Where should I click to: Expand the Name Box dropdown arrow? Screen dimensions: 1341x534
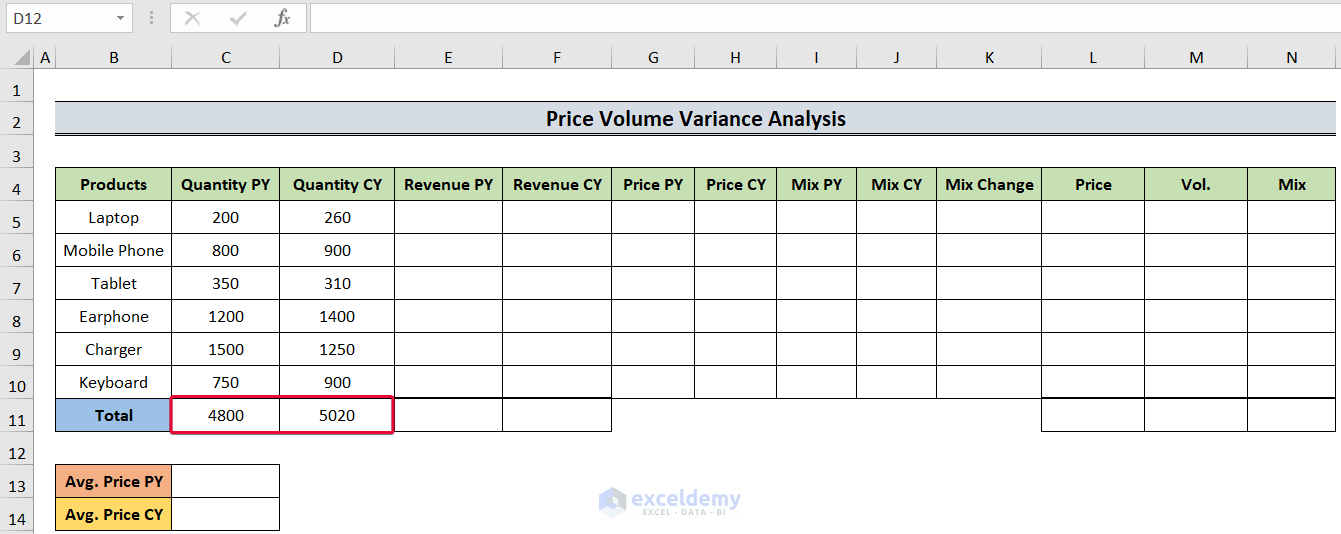(120, 18)
